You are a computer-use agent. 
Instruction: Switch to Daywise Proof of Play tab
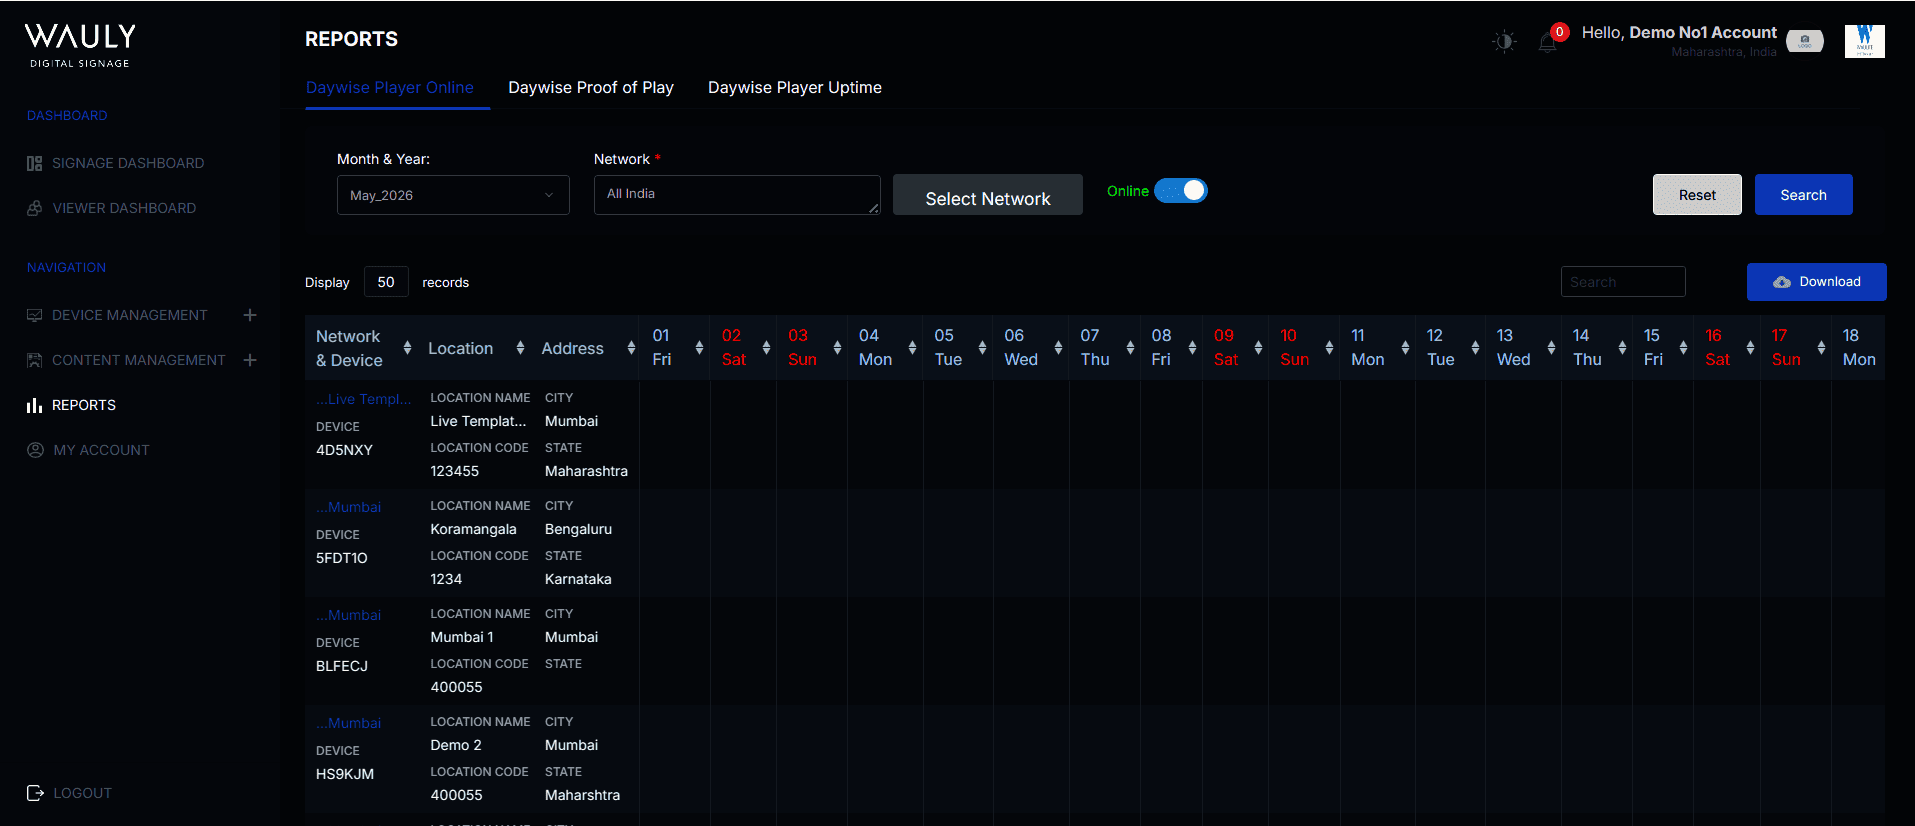point(591,88)
